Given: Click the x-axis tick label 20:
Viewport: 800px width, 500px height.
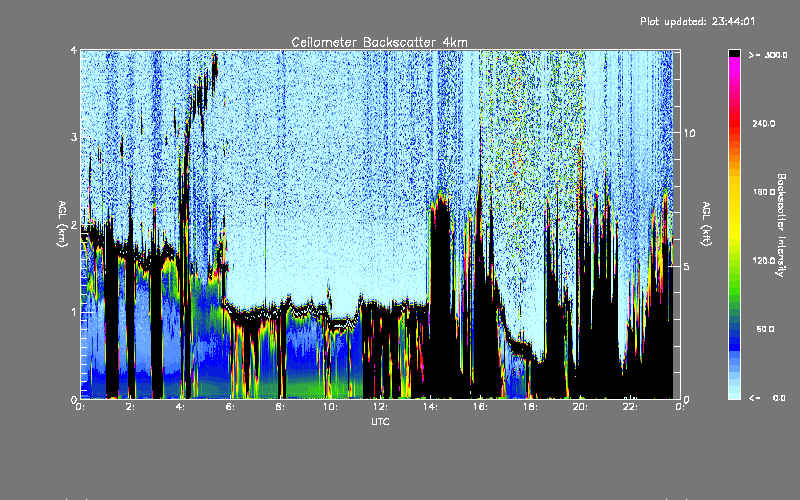Looking at the screenshot, I should 580,407.
